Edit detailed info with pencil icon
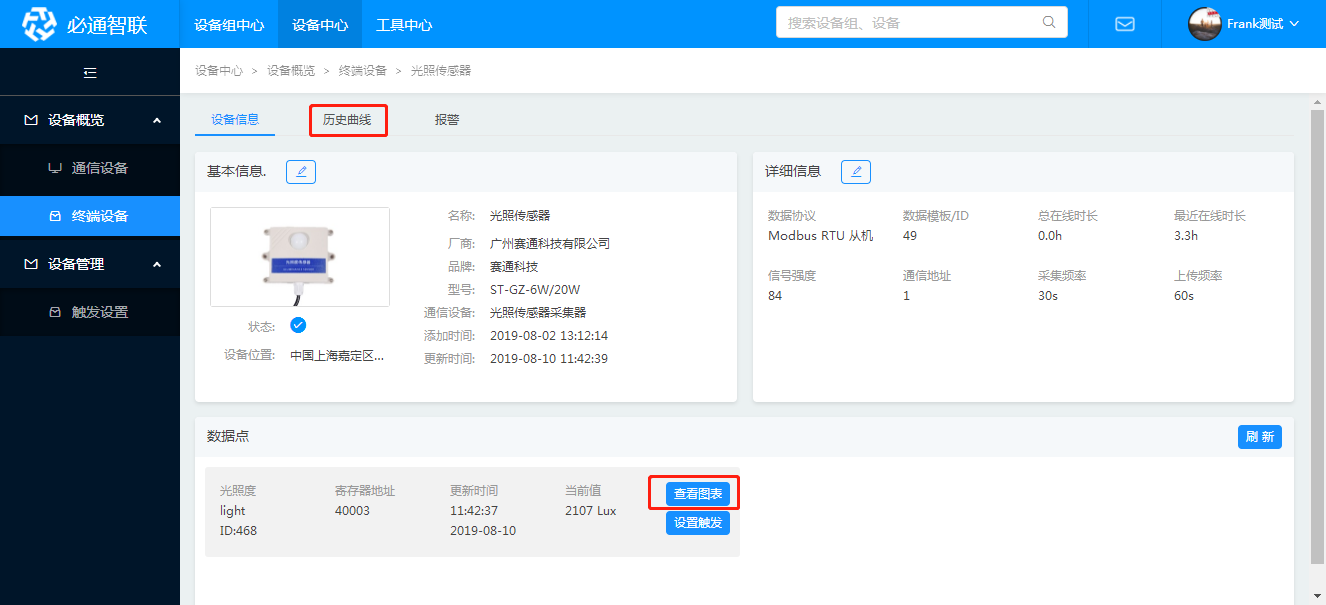 (x=856, y=171)
